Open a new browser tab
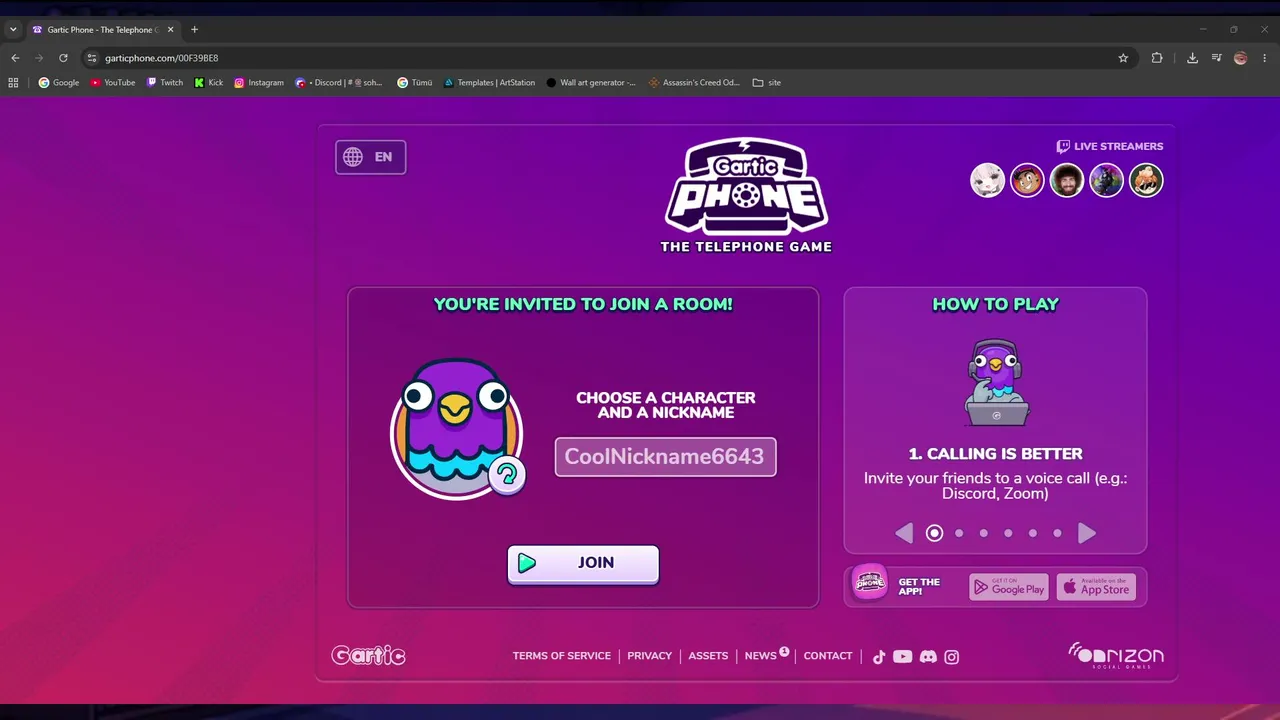Image resolution: width=1280 pixels, height=720 pixels. tap(194, 30)
